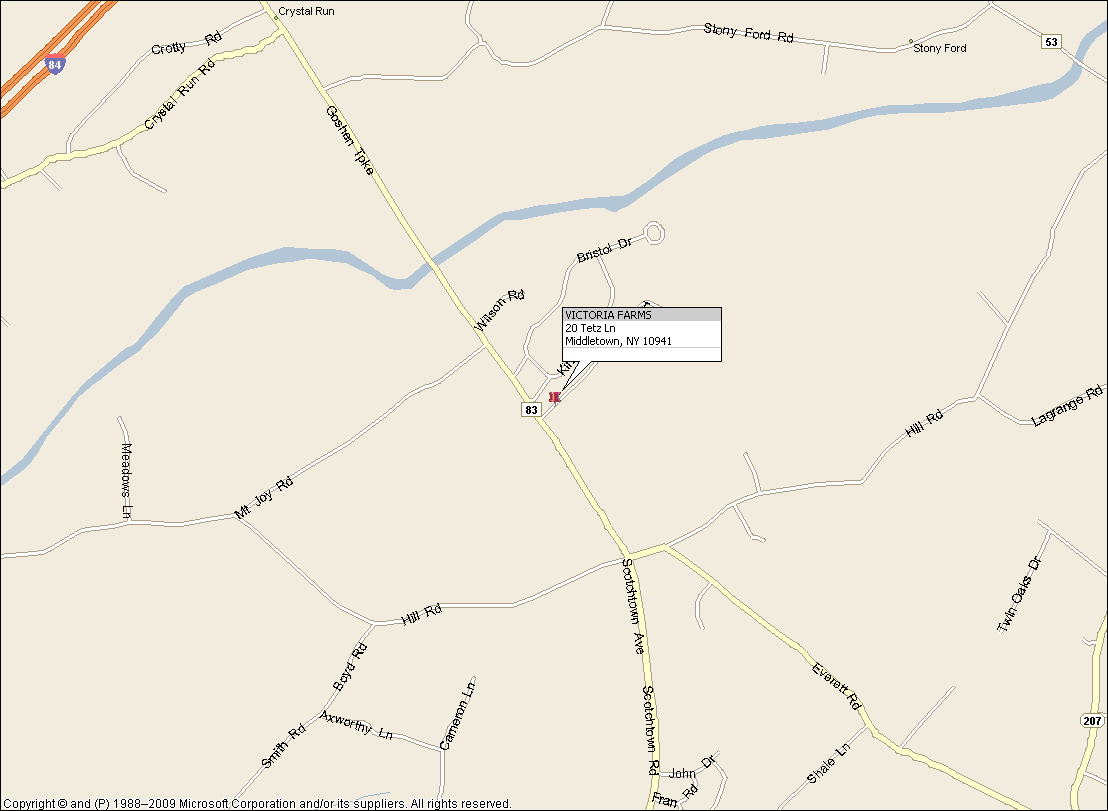
Task: Click the Everett Rd label
Action: [837, 686]
